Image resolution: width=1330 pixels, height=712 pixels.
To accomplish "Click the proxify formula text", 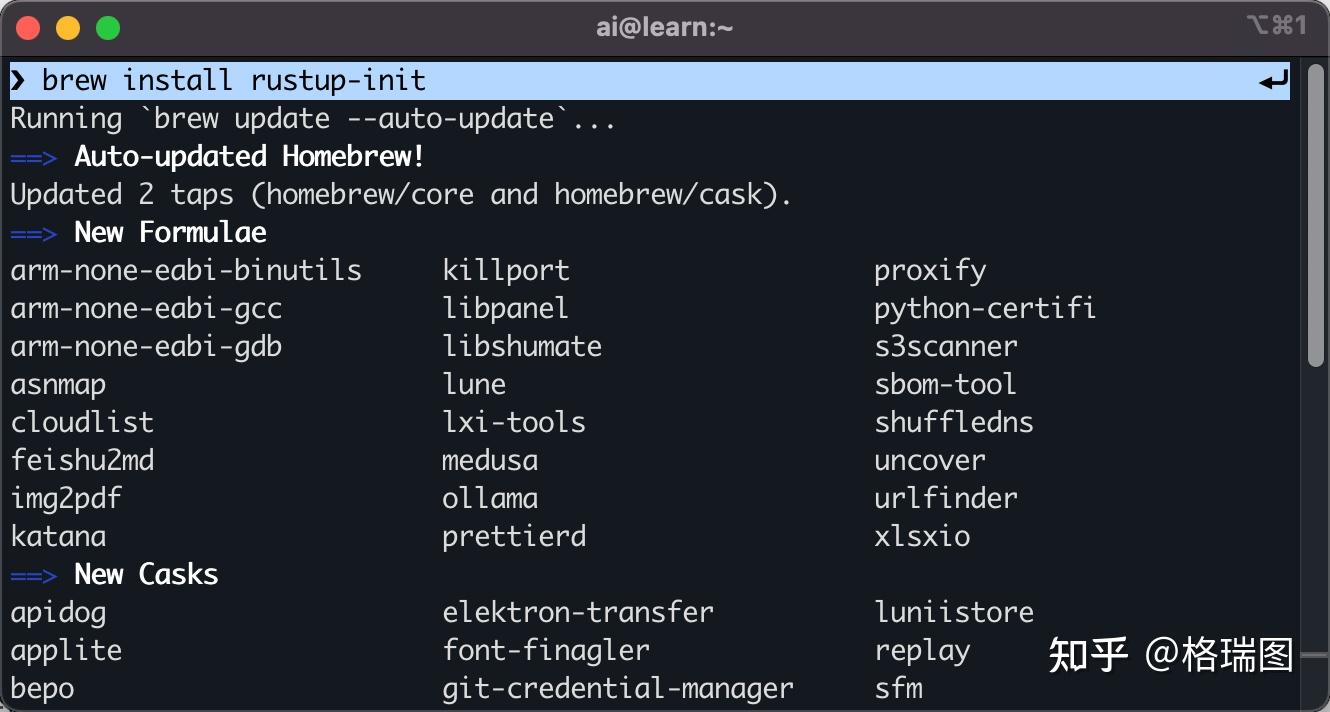I will [931, 269].
